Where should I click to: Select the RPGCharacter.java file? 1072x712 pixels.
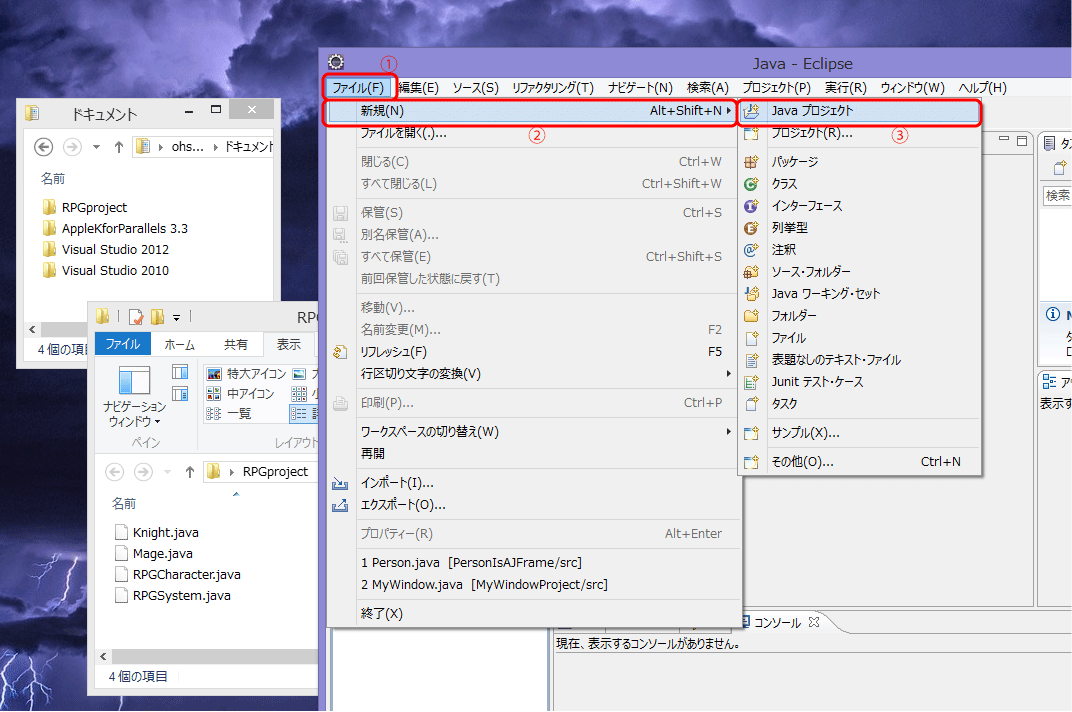pyautogui.click(x=187, y=575)
